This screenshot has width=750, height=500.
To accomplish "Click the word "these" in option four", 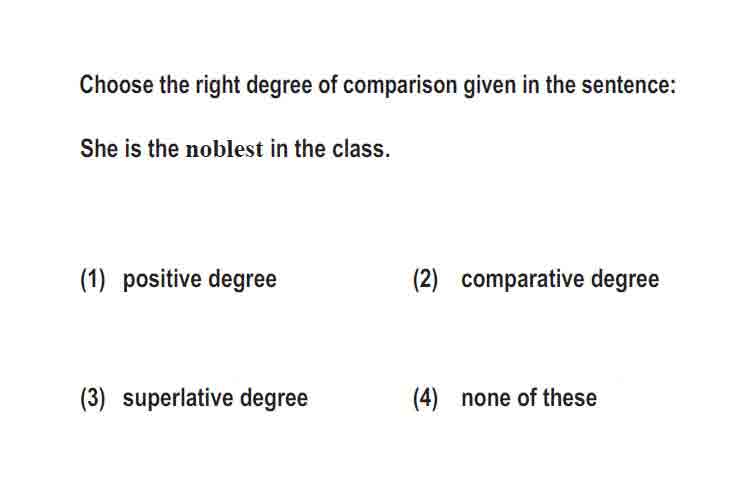I will 570,398.
